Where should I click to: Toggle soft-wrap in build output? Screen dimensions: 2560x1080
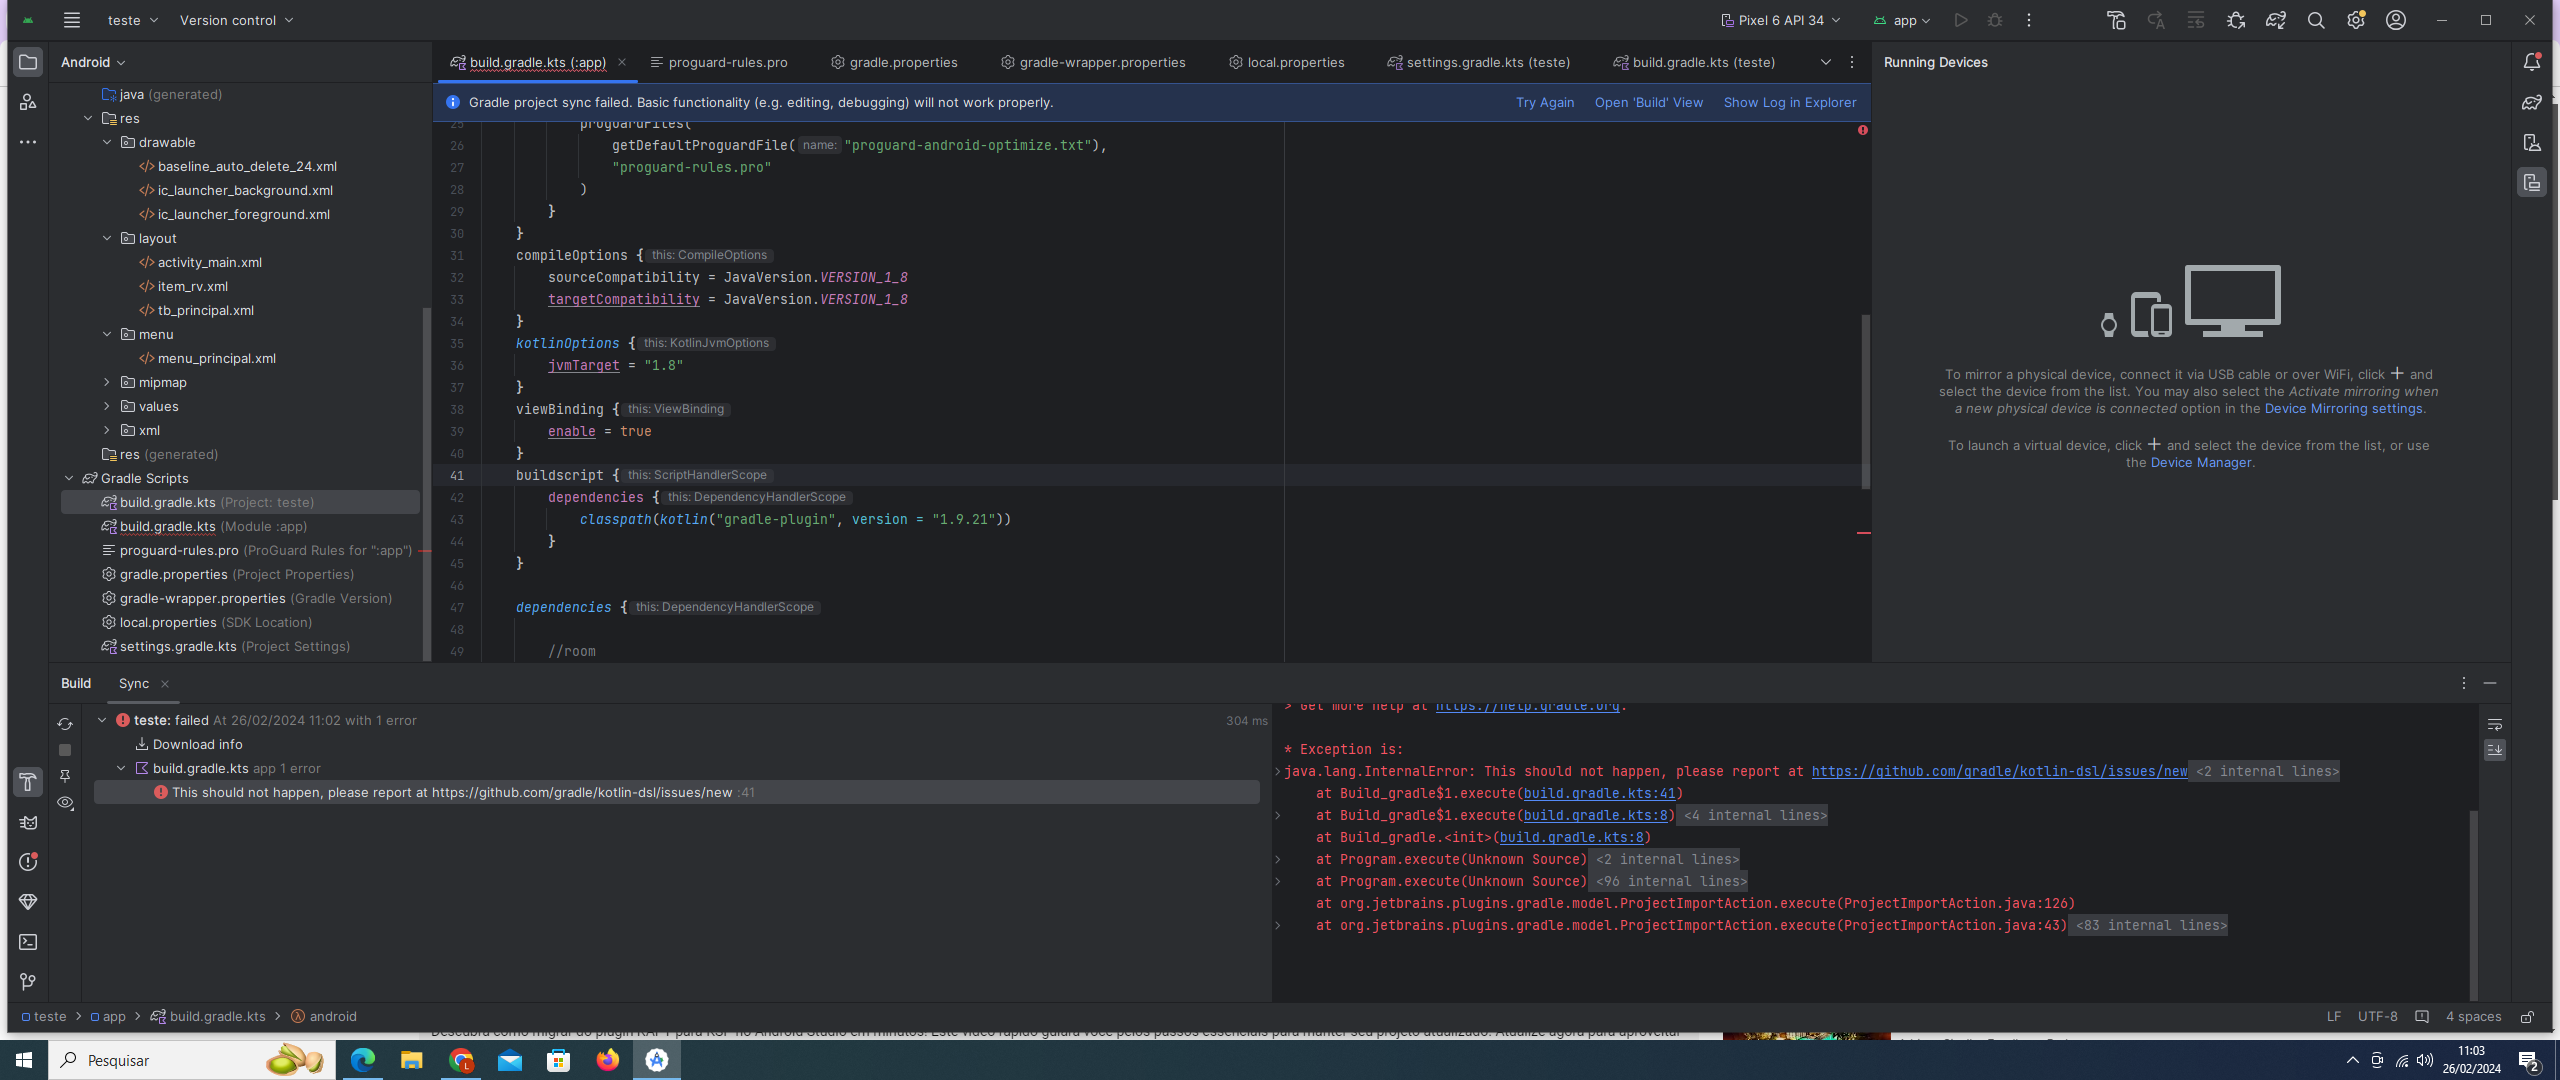click(x=2495, y=724)
